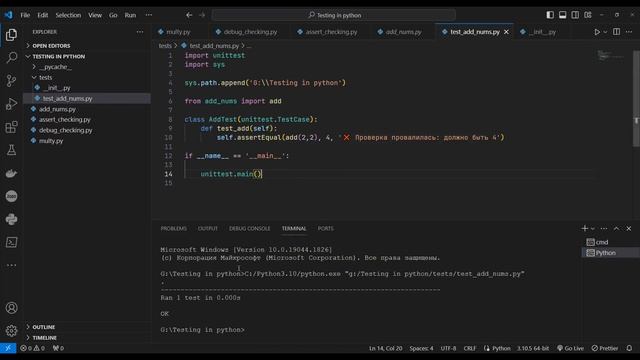Open the run button dropdown arrow

[605, 32]
